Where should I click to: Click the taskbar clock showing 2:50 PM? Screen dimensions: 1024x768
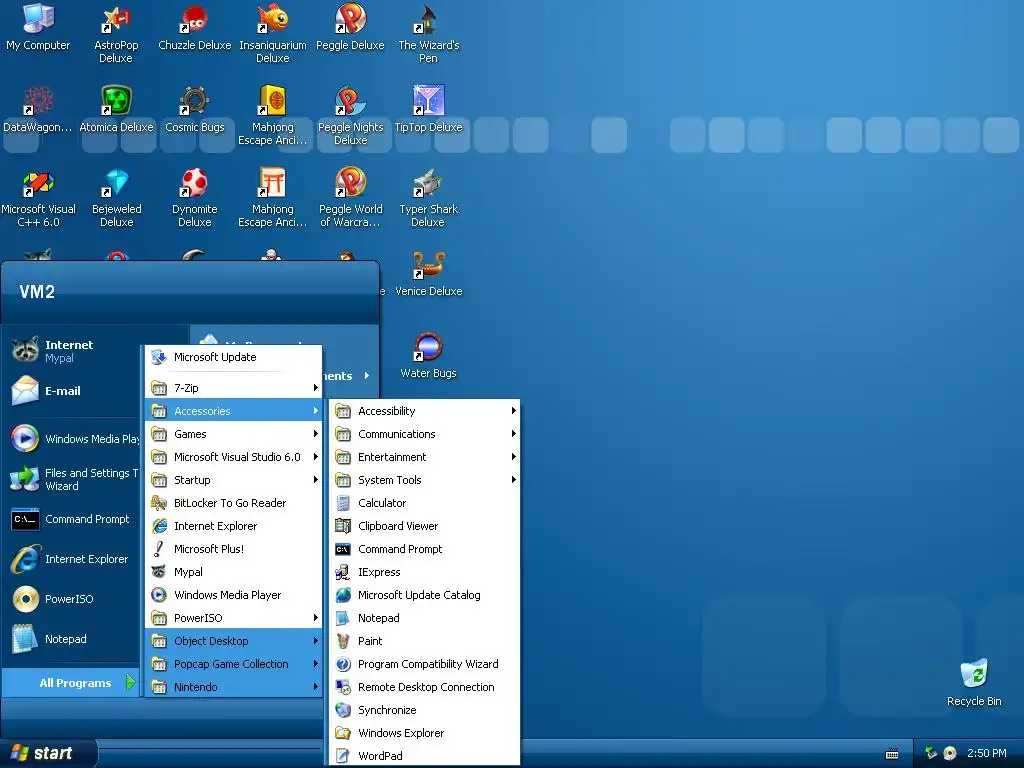tap(987, 753)
